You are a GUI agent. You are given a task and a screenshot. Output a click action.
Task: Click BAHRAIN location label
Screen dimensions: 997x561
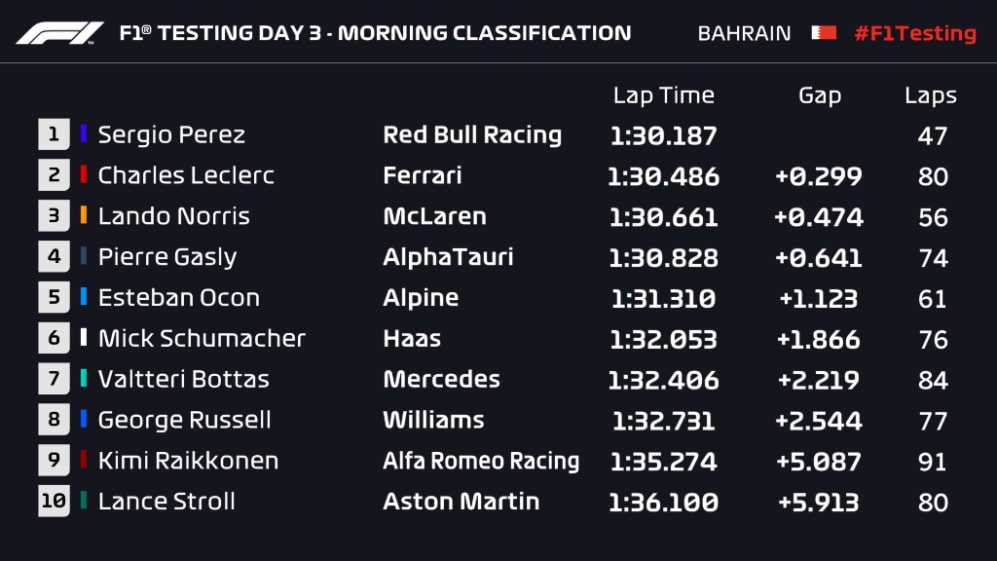(744, 33)
